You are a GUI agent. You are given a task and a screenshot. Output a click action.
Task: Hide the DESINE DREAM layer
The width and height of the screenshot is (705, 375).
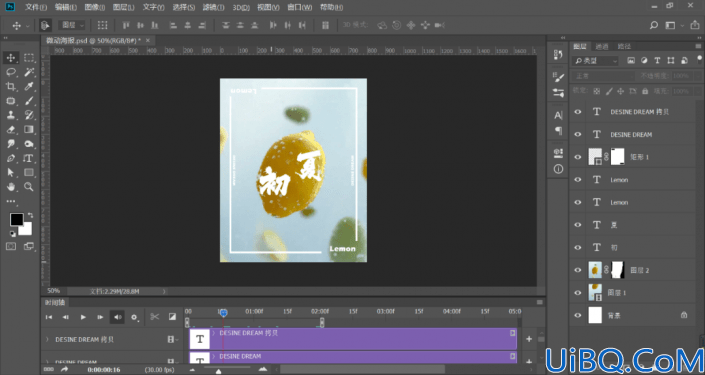(578, 134)
